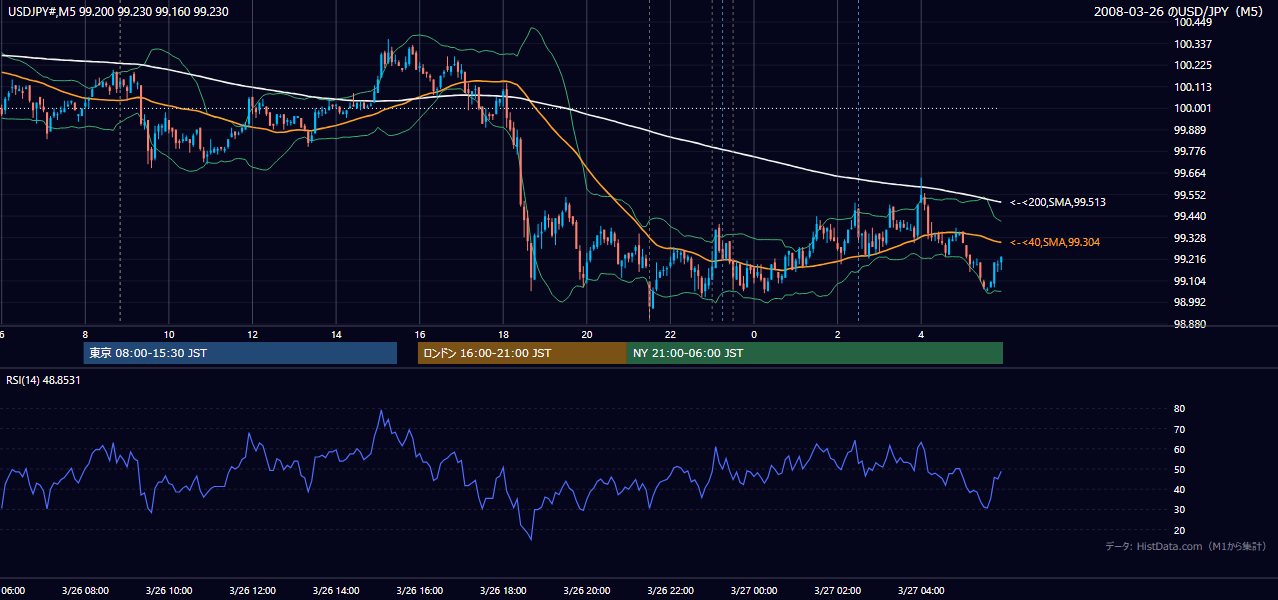Click RSI scale value 70
Image resolution: width=1278 pixels, height=600 pixels.
[1180, 429]
